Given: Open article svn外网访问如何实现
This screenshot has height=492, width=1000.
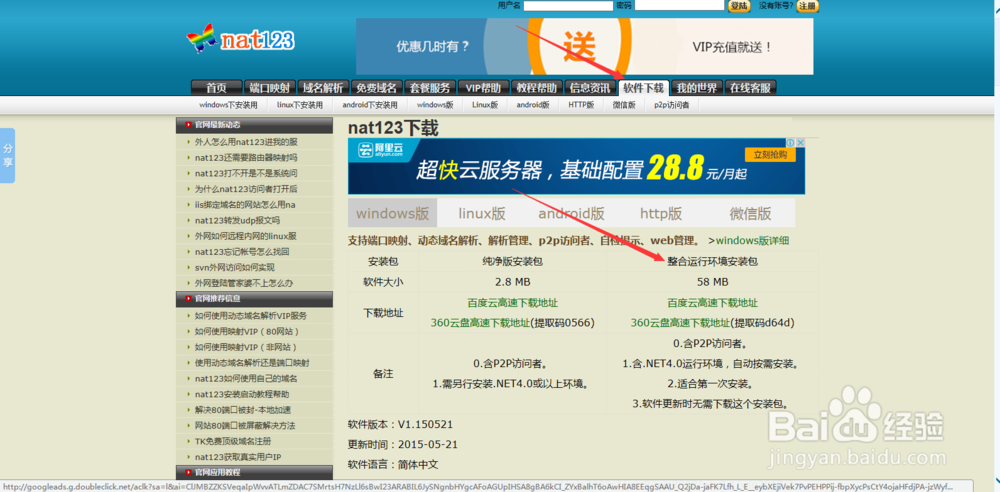Looking at the screenshot, I should 235,267.
